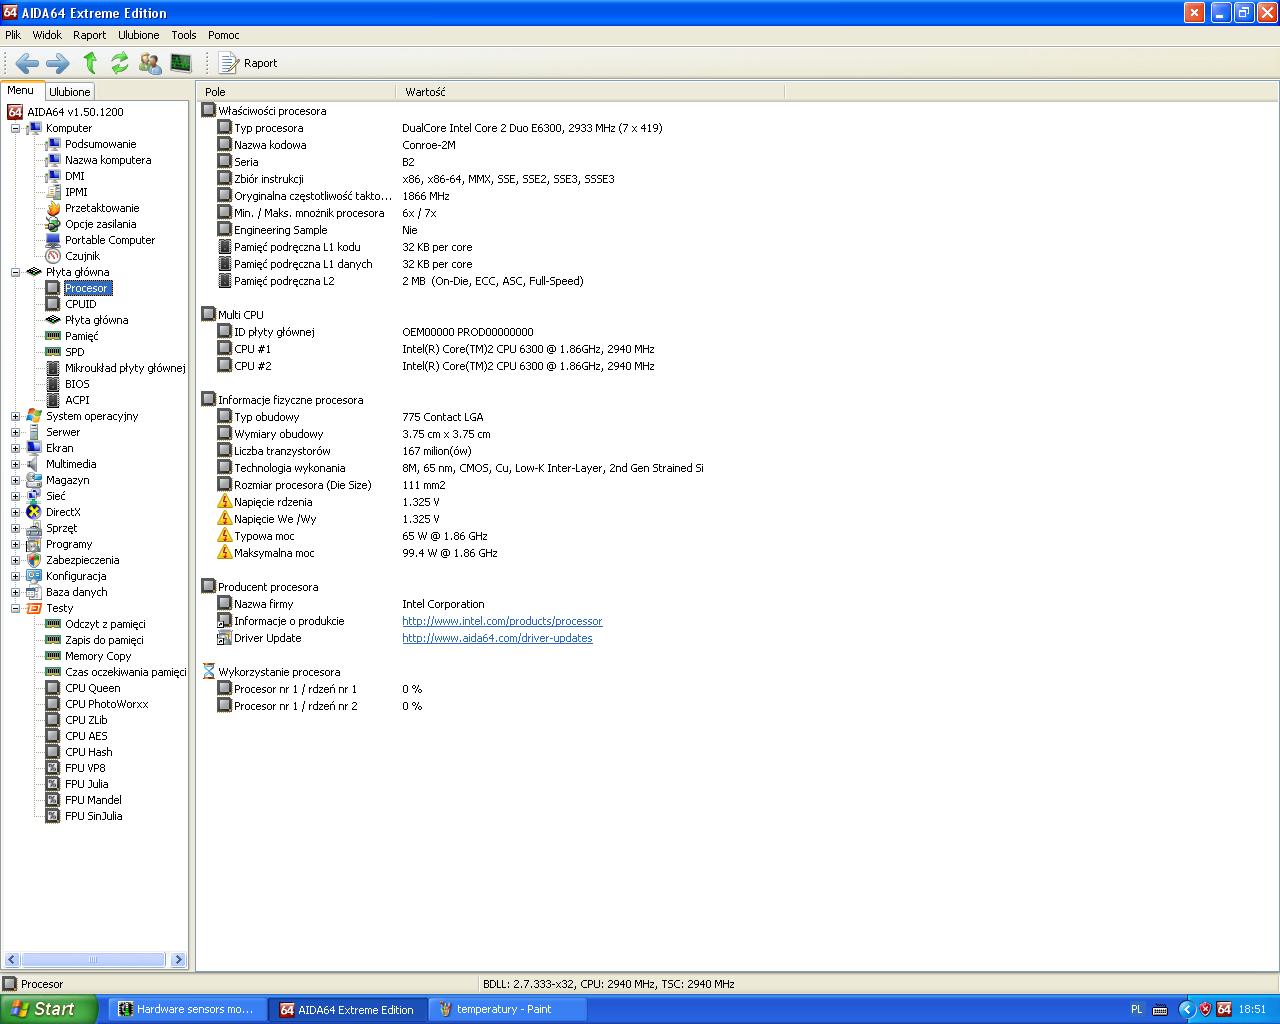
Task: Collapse the Płyta główna tree node
Action: tap(15, 272)
